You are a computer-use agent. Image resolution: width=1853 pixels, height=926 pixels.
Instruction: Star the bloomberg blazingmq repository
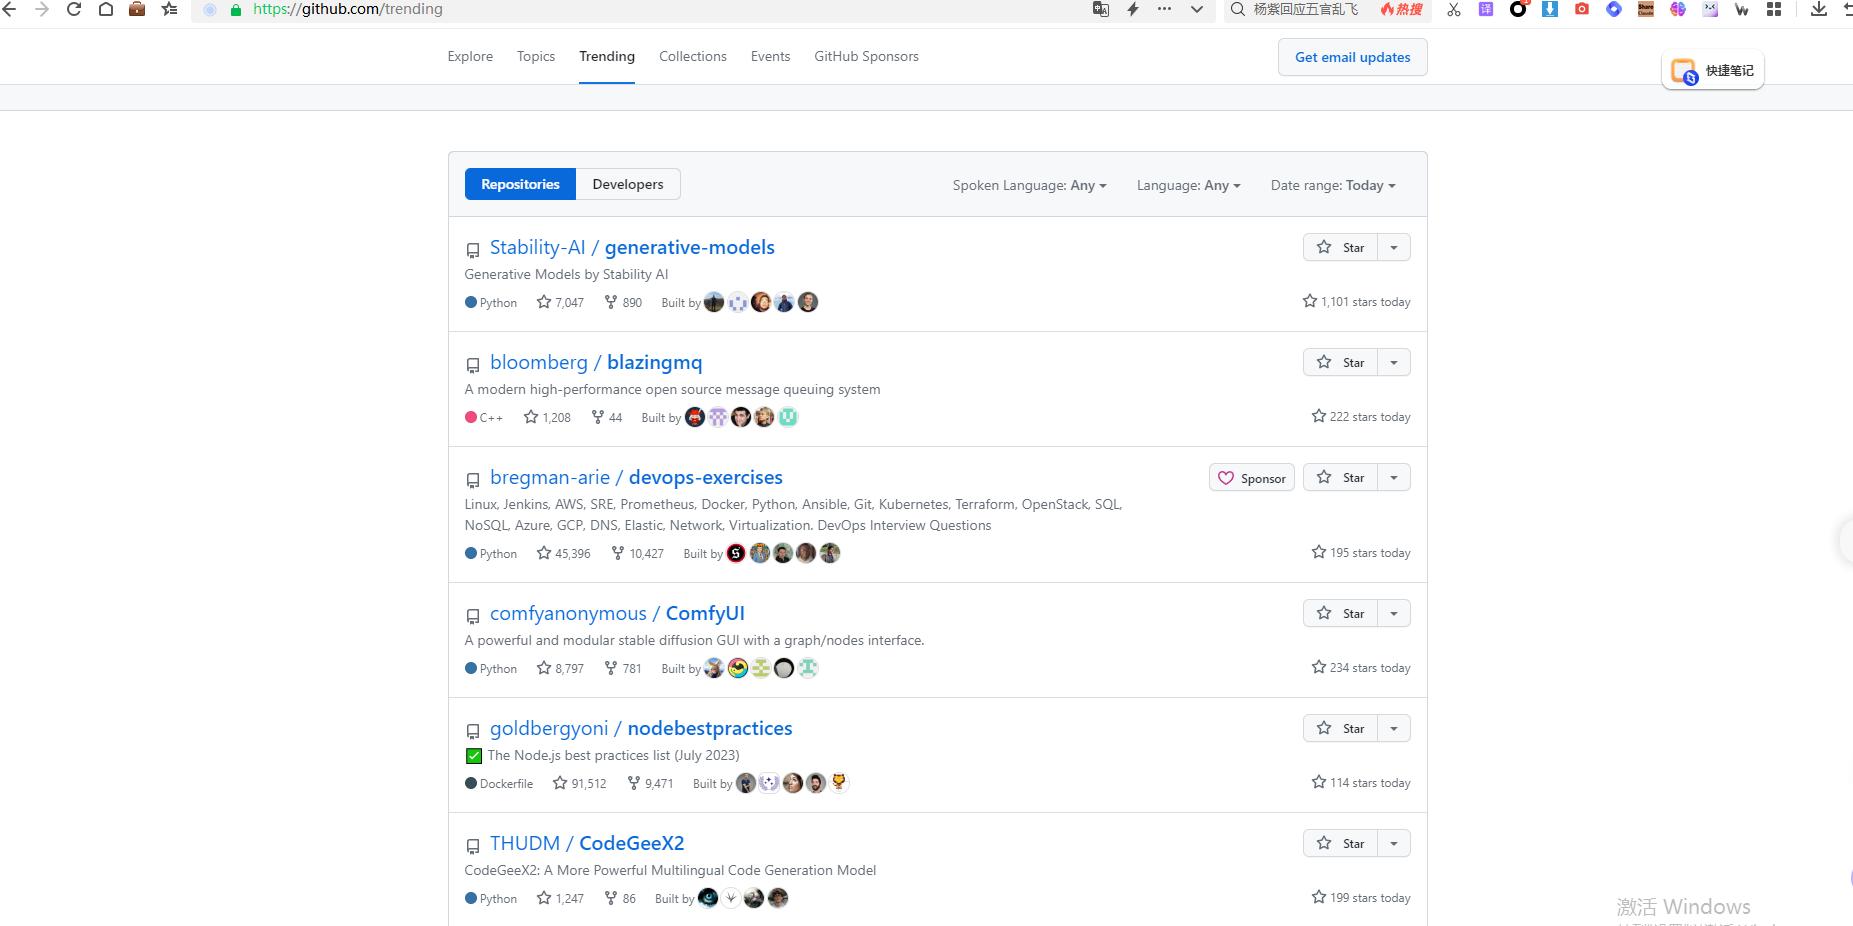tap(1340, 362)
